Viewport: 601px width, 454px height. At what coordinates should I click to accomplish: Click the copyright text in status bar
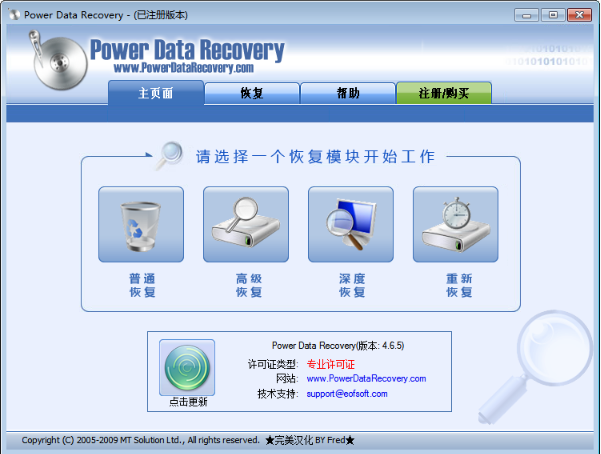click(140, 440)
